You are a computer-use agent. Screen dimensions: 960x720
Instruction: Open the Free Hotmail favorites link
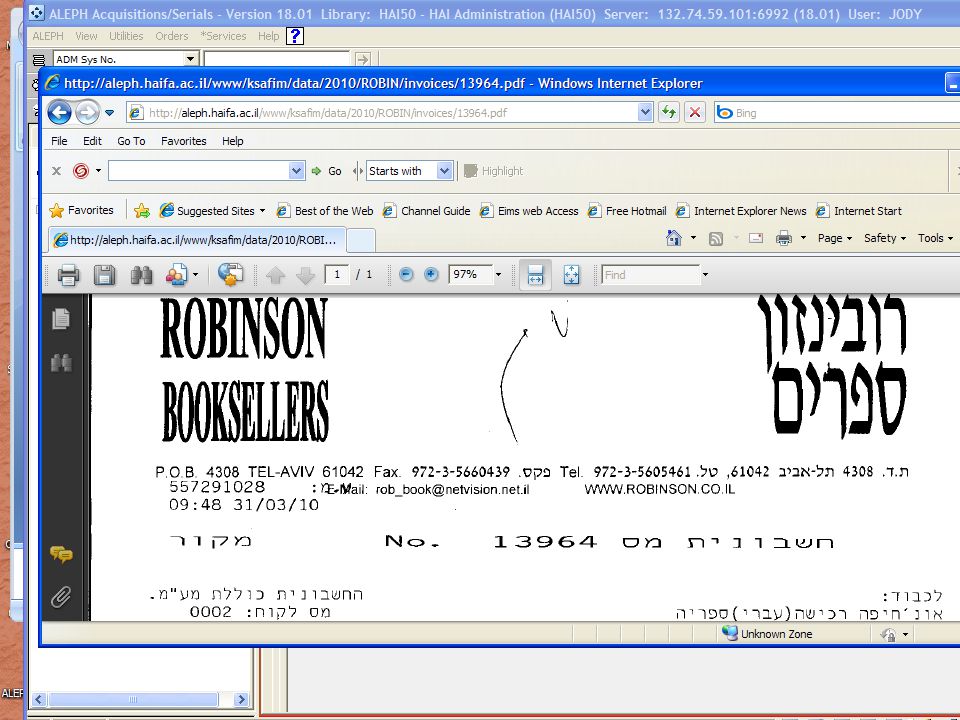tap(628, 211)
